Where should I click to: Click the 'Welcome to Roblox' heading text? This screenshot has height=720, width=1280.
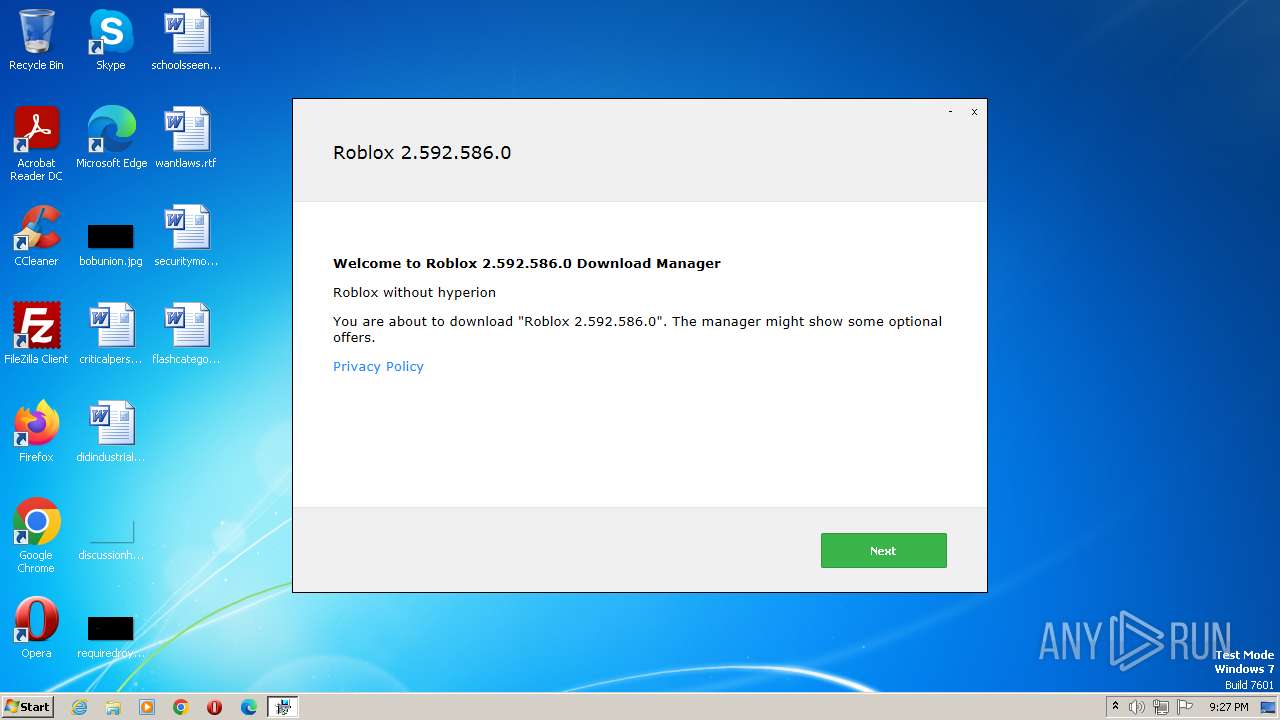[x=527, y=264]
